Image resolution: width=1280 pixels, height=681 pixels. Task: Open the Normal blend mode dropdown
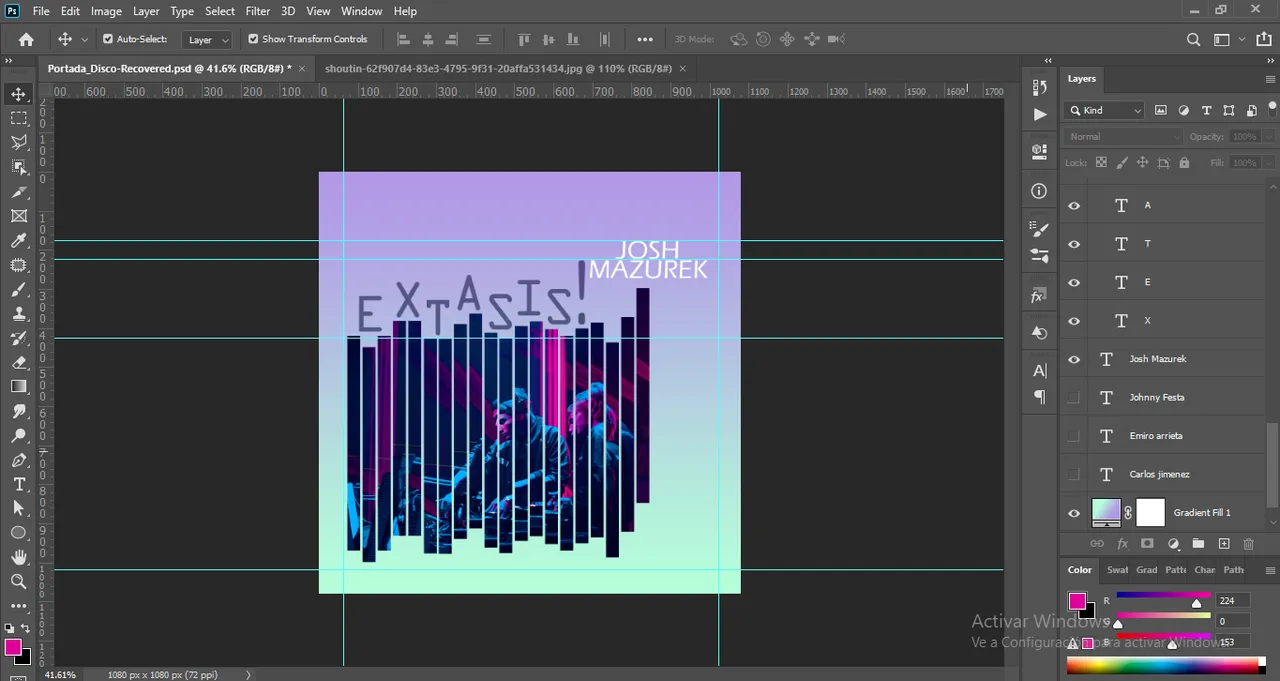pyautogui.click(x=1124, y=136)
